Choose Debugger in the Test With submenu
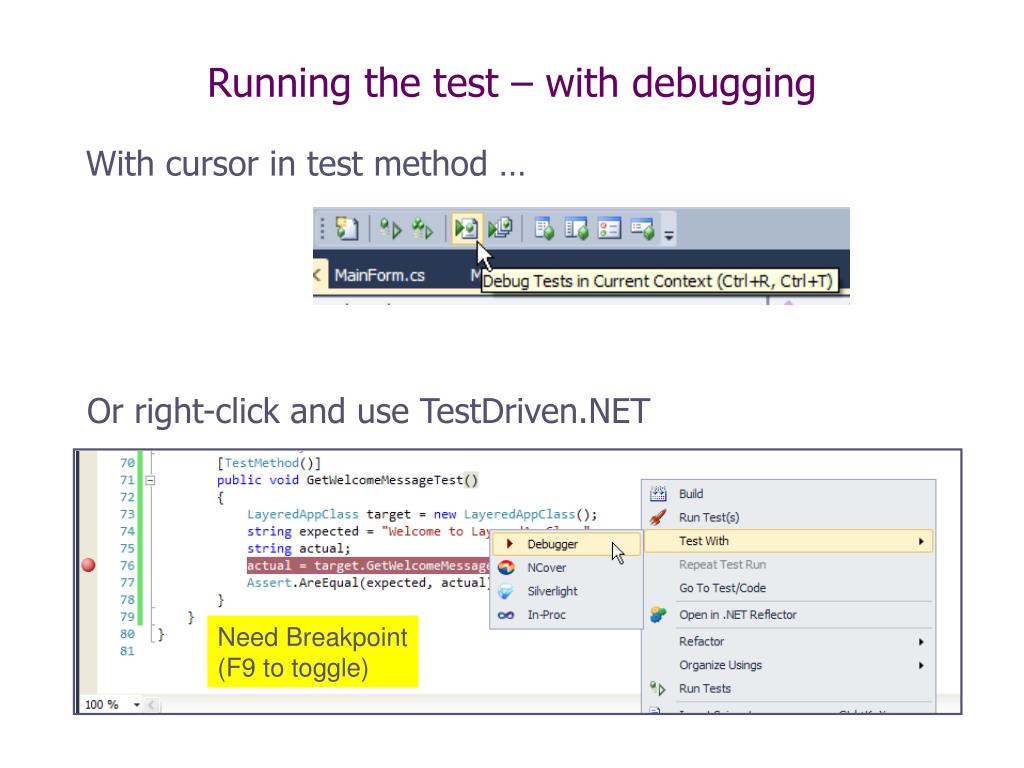Viewport: 1024px width, 768px height. coord(566,544)
